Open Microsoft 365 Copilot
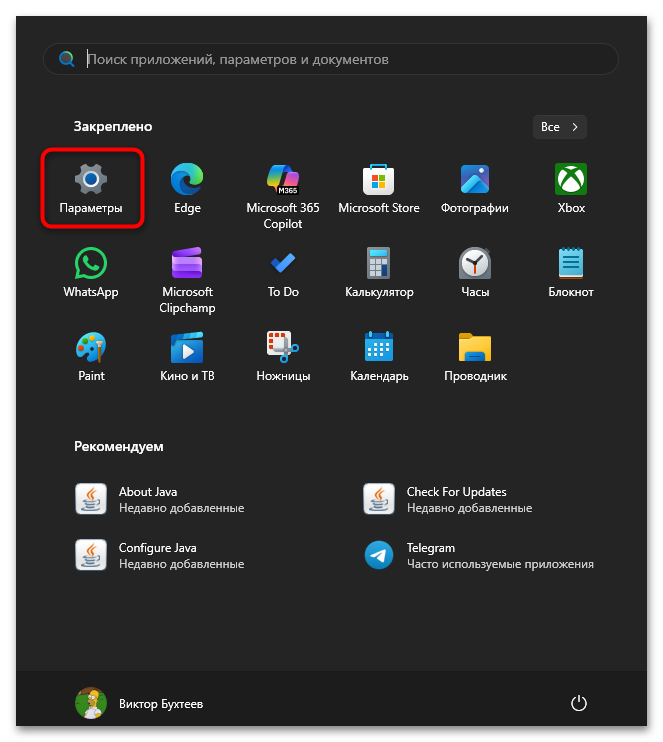The width and height of the screenshot is (663, 742). 283,196
